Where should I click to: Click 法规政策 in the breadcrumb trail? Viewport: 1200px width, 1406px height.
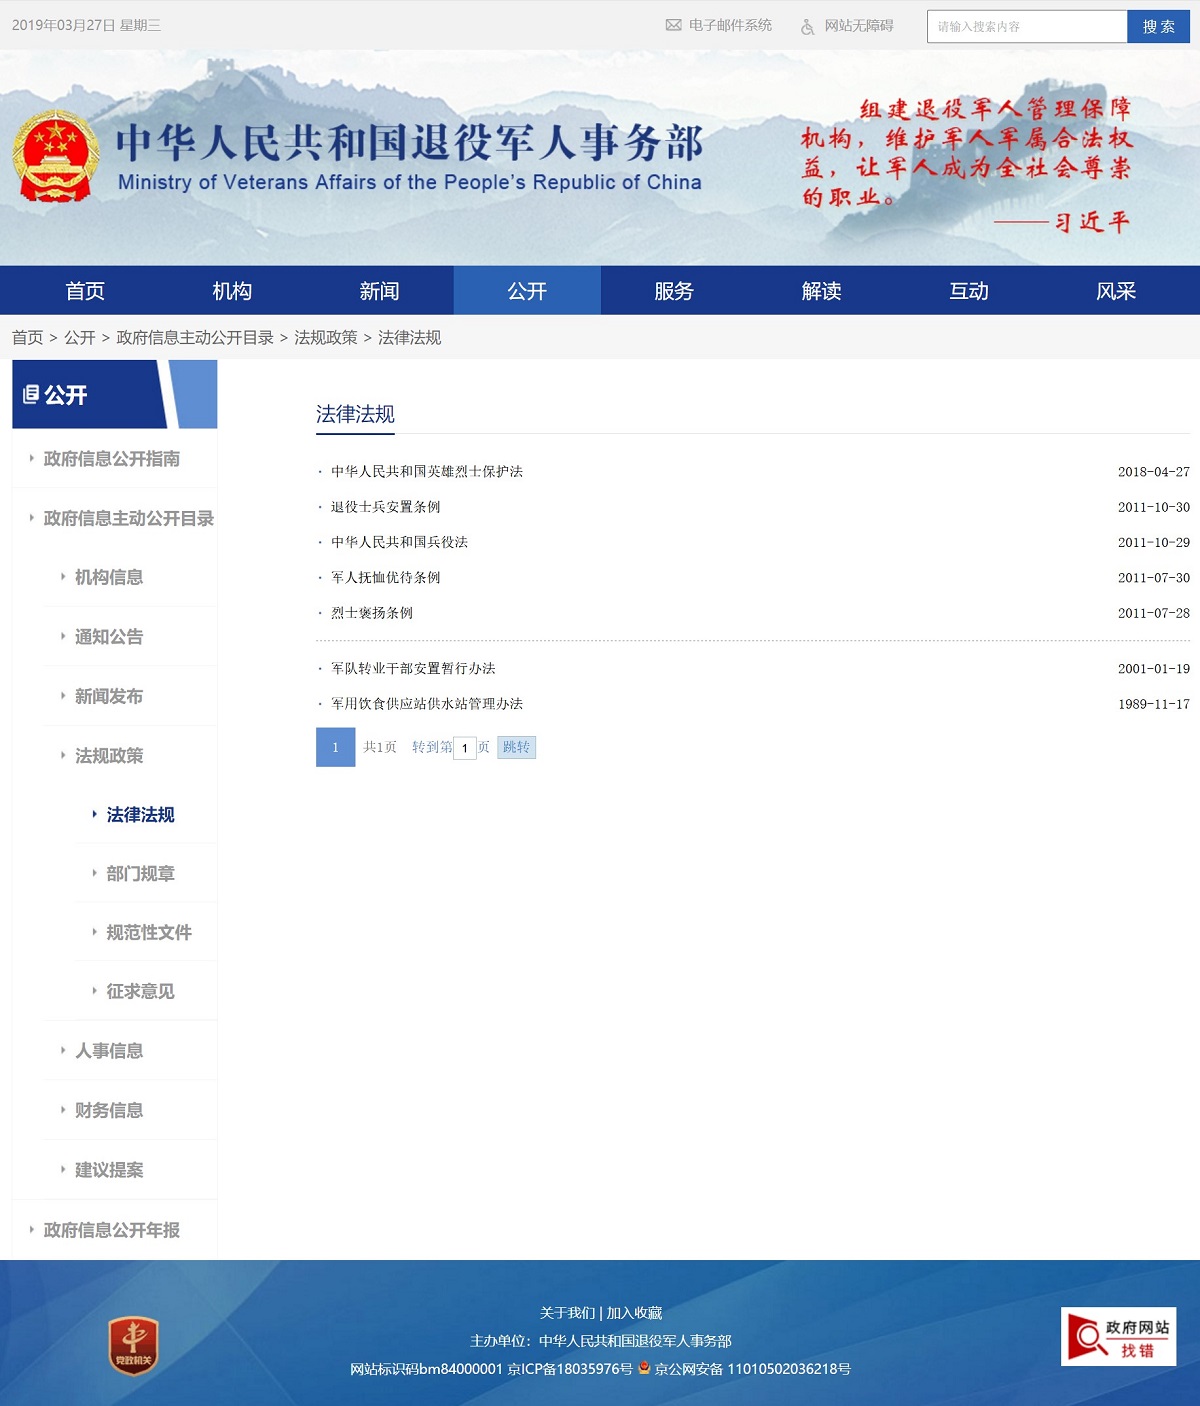[325, 338]
